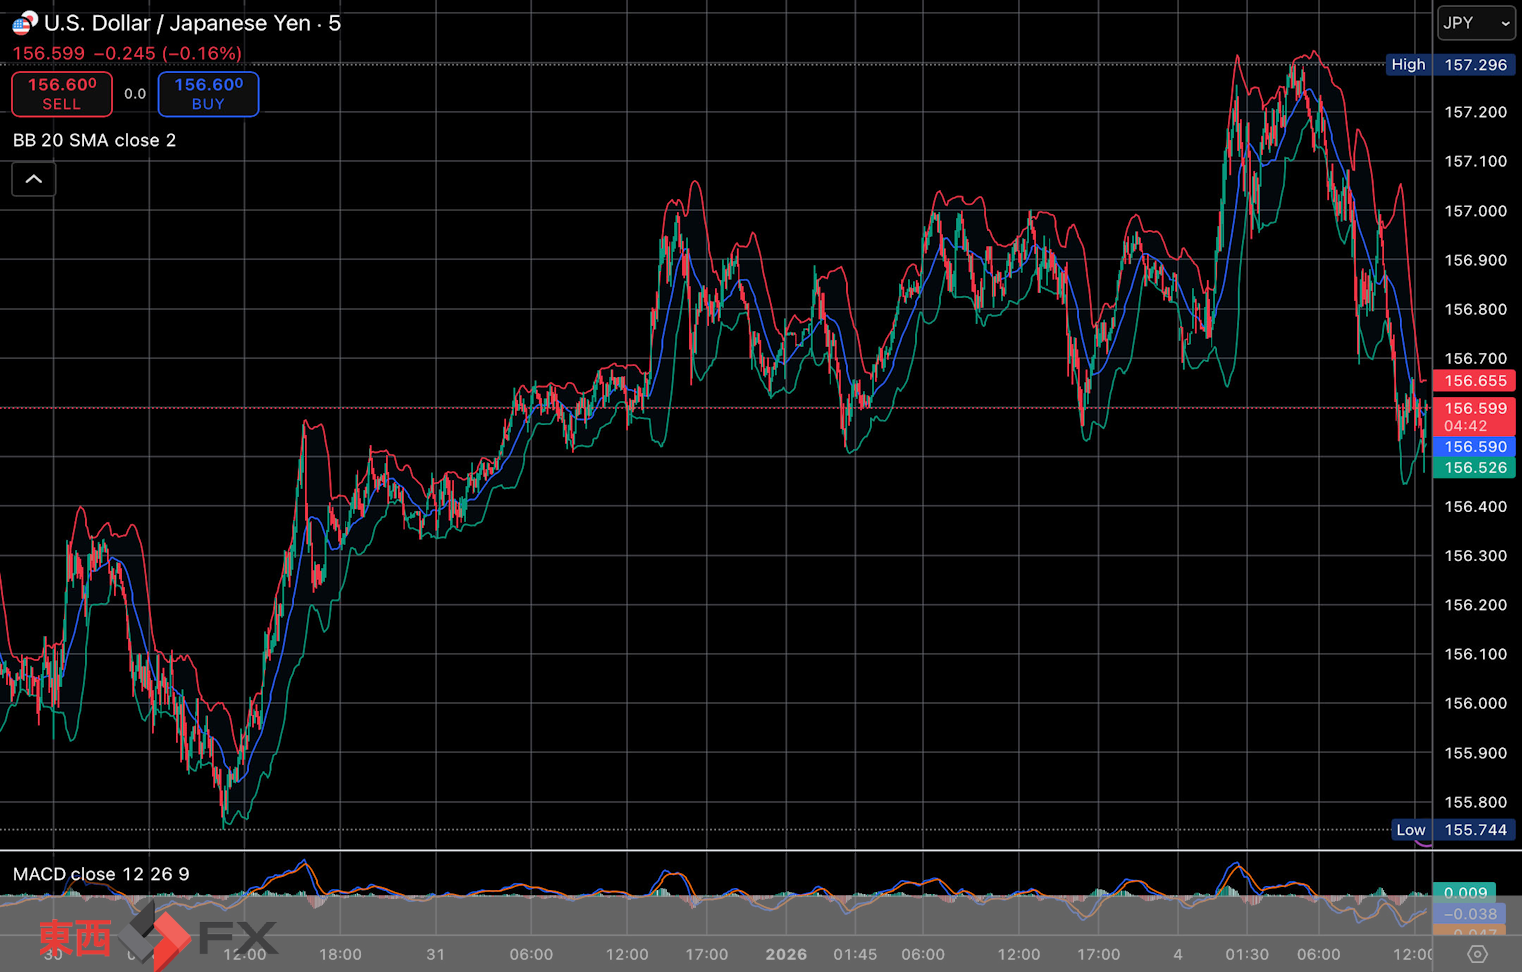Click the High 157.296 price label
Screen dimensions: 1522x972
[x=1451, y=65]
